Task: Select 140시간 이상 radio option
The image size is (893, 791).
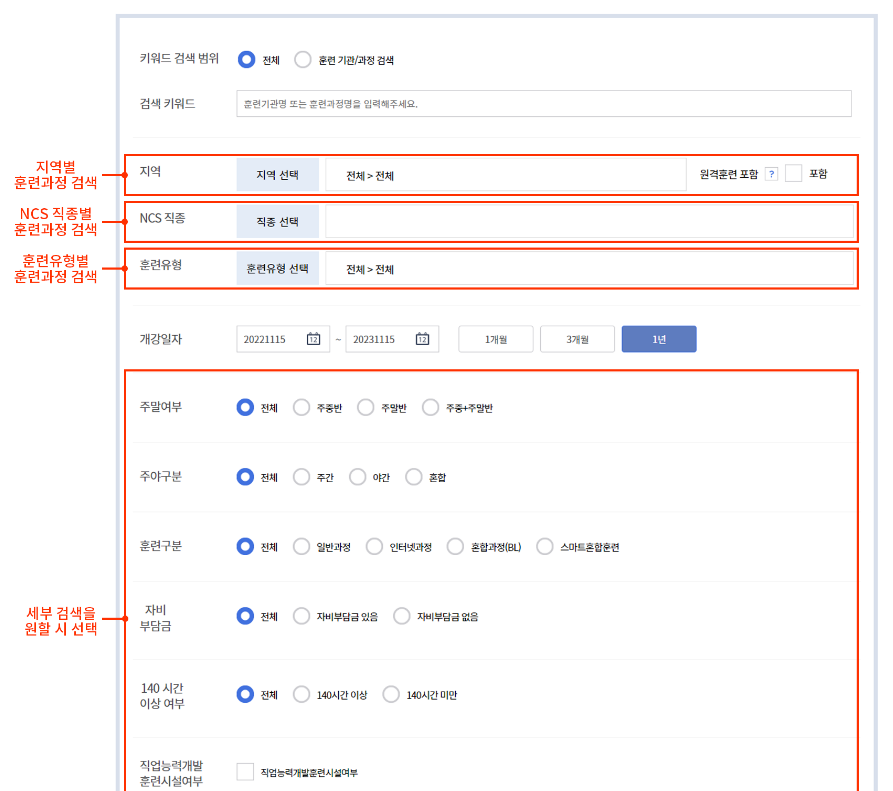Action: 301,694
